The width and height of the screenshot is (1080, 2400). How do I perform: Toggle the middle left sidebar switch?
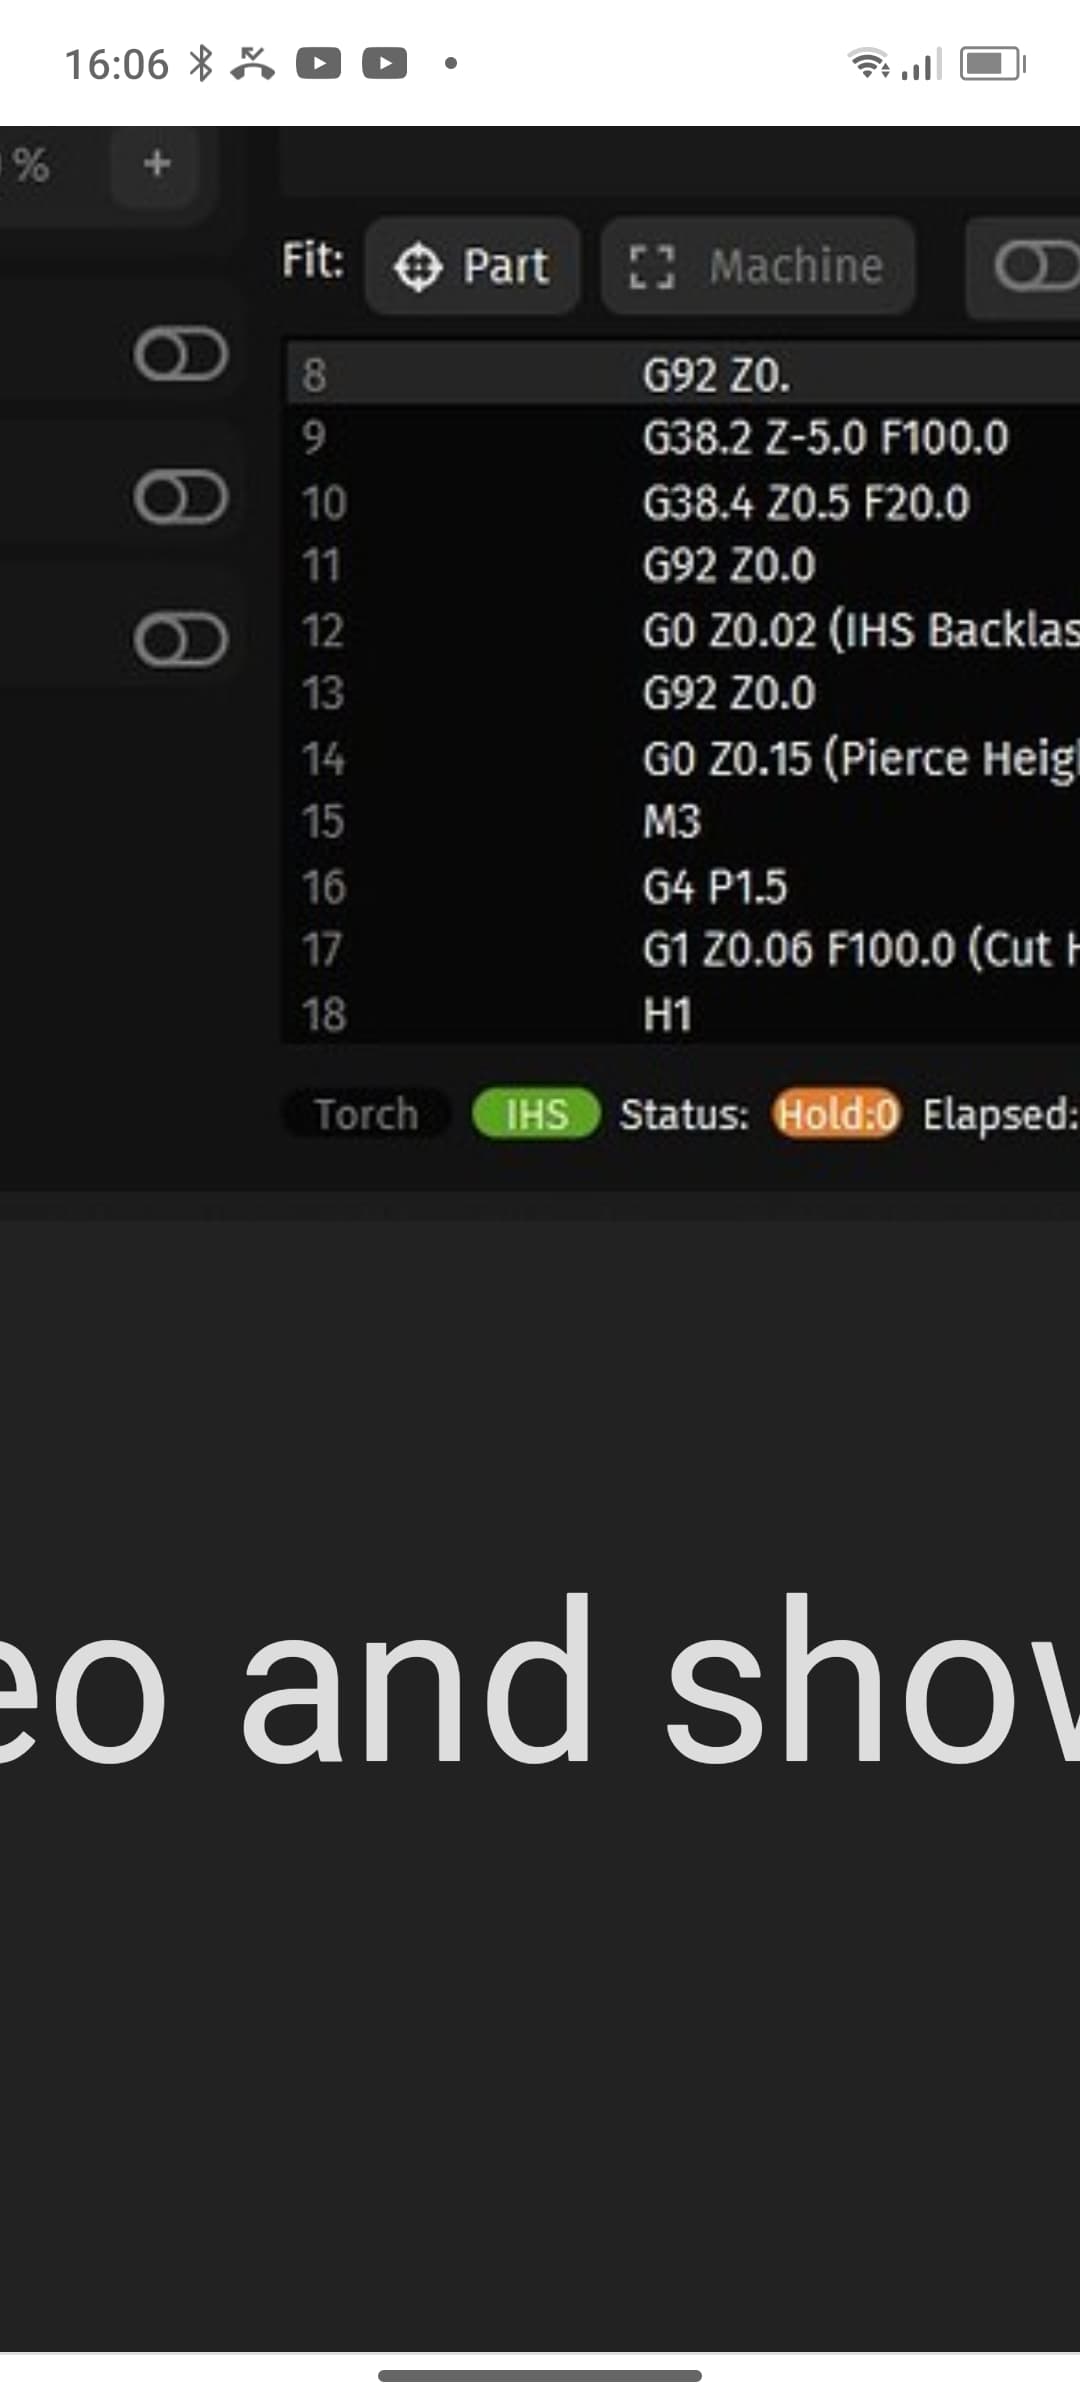[181, 497]
